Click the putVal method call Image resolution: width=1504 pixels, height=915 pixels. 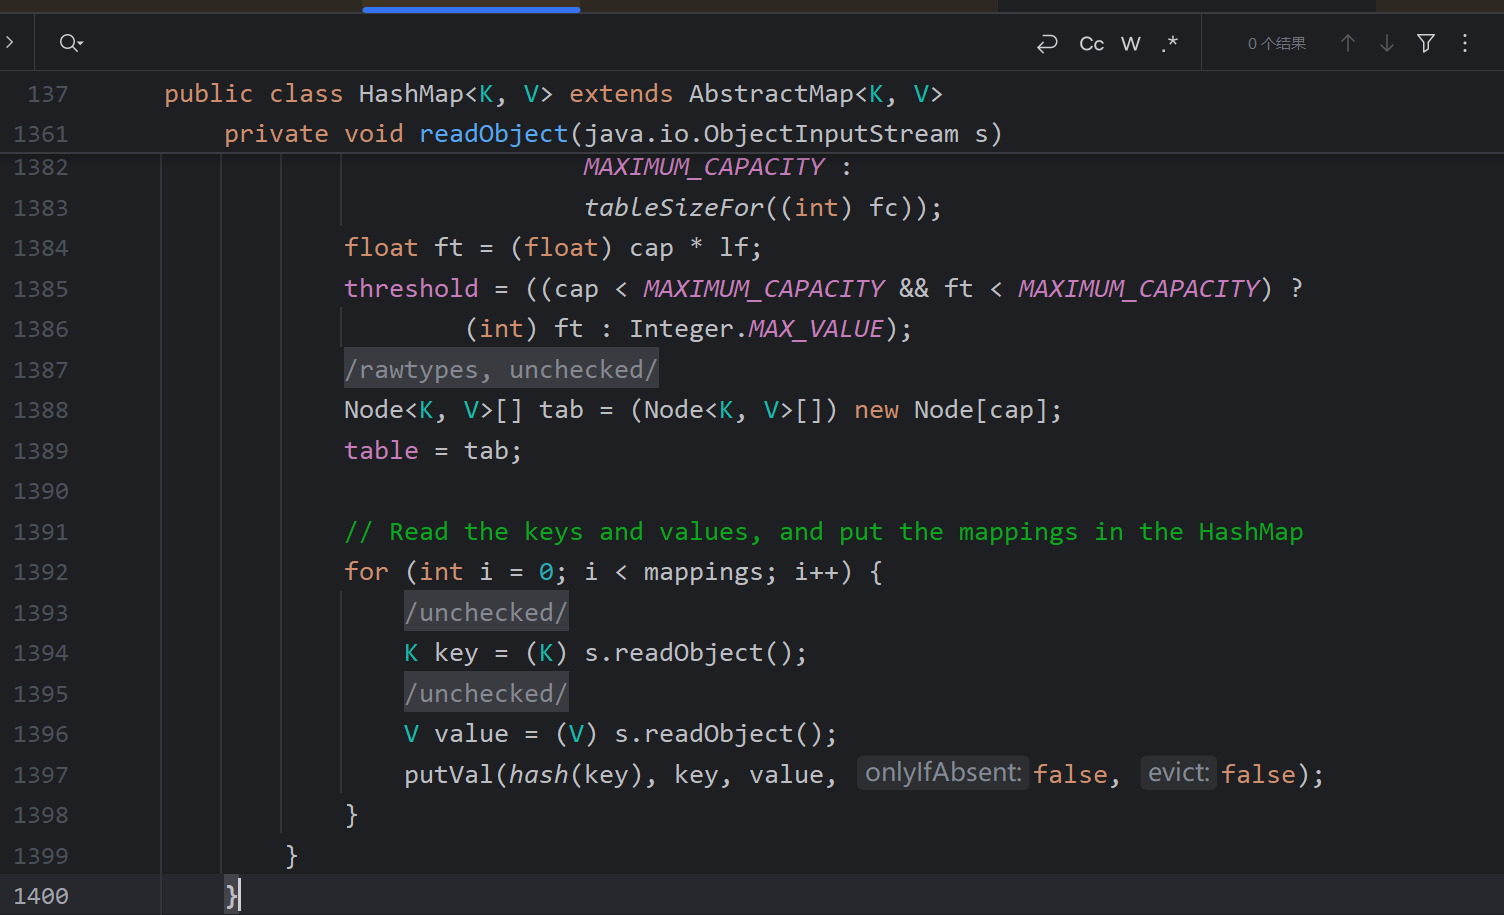449,775
